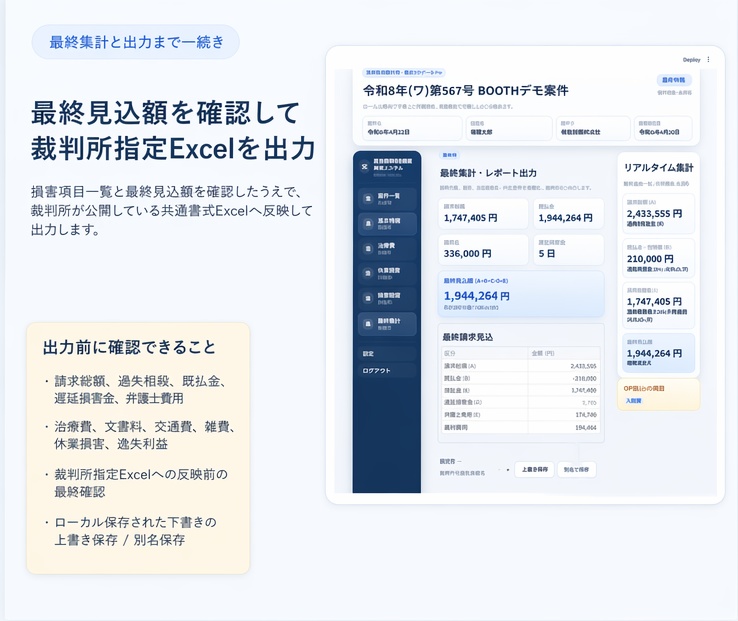Click the icon of the 治療費 sidebar item
738x621 pixels.
368,249
